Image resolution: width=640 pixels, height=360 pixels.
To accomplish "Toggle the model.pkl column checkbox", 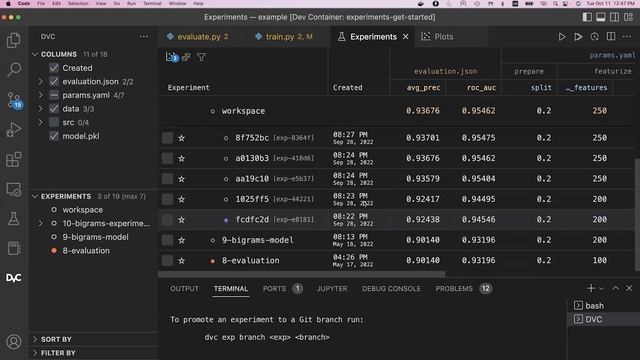I will click(54, 136).
